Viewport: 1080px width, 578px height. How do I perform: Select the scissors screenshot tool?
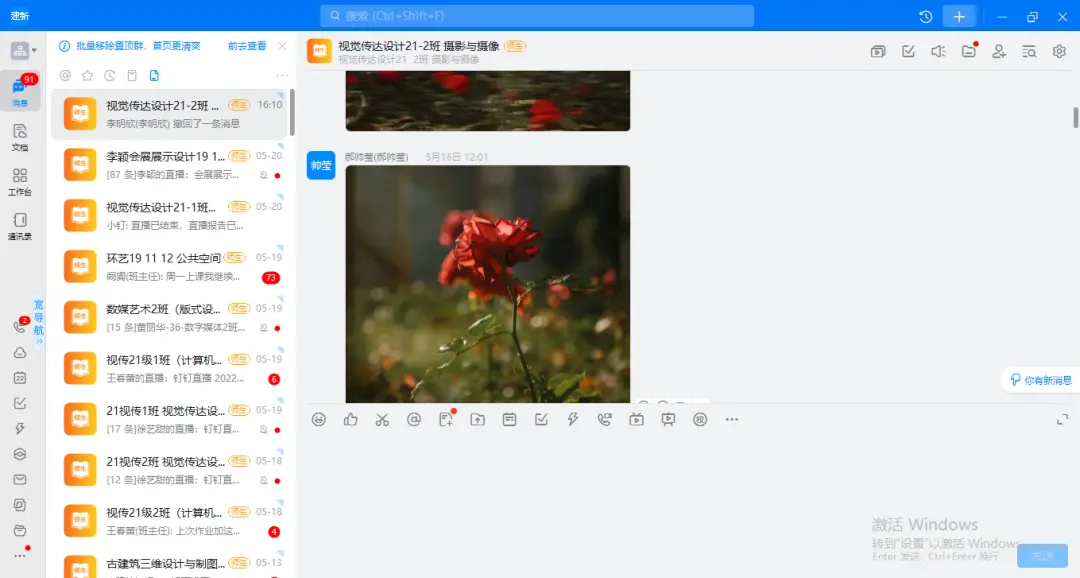tap(382, 420)
